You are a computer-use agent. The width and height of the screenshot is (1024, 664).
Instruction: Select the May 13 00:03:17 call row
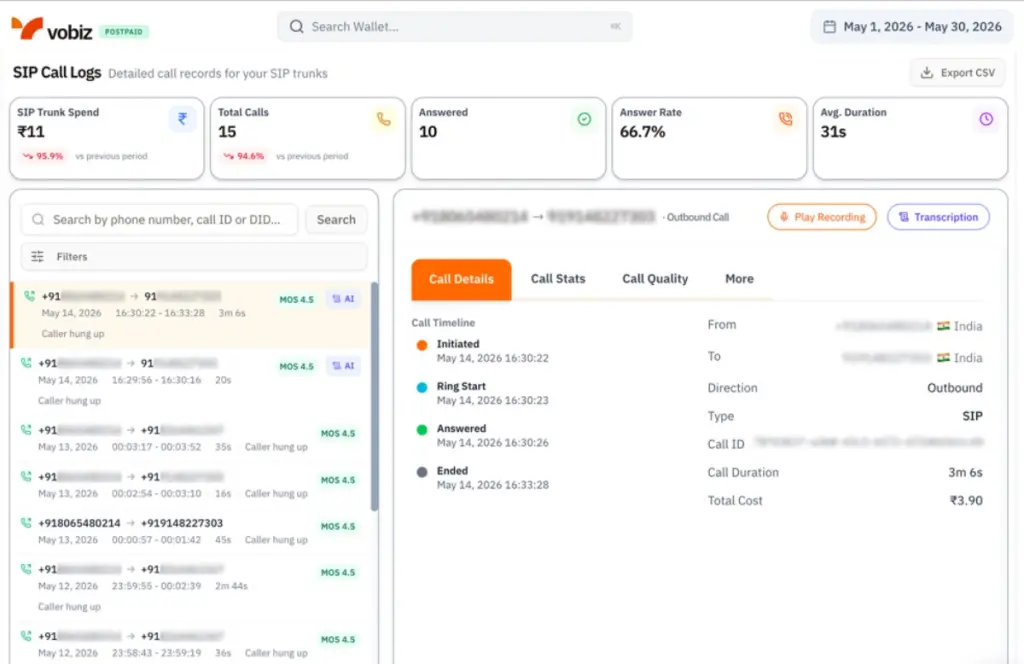(x=191, y=439)
